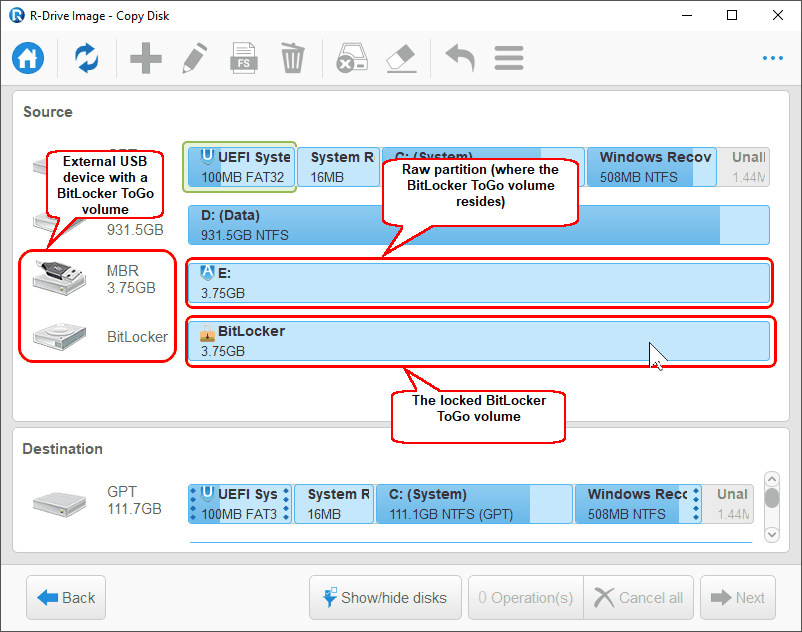Select the source System R 16MB partition
The width and height of the screenshot is (802, 632).
pos(339,167)
